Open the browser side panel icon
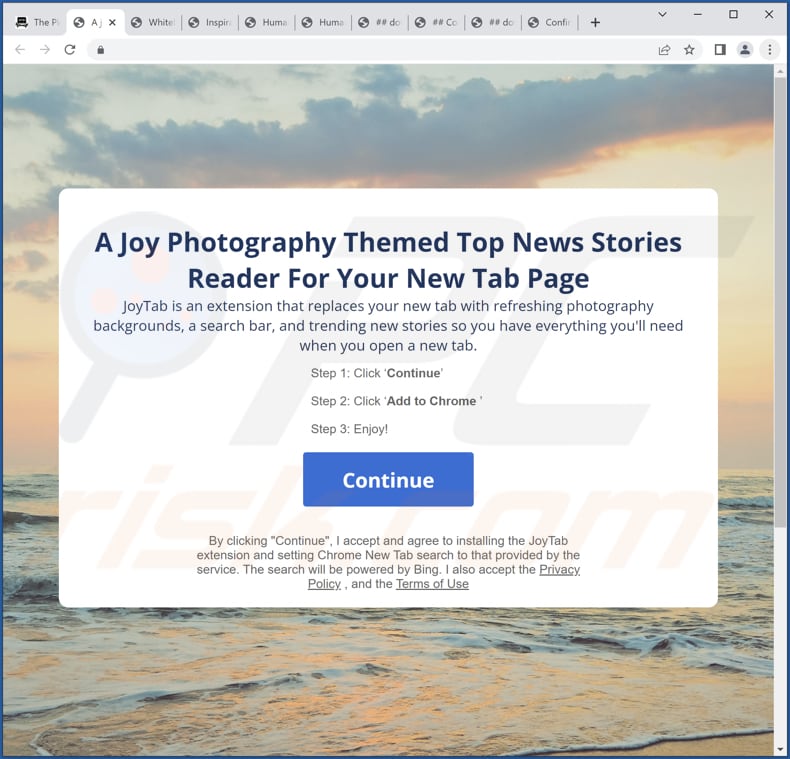The height and width of the screenshot is (759, 790). point(720,49)
